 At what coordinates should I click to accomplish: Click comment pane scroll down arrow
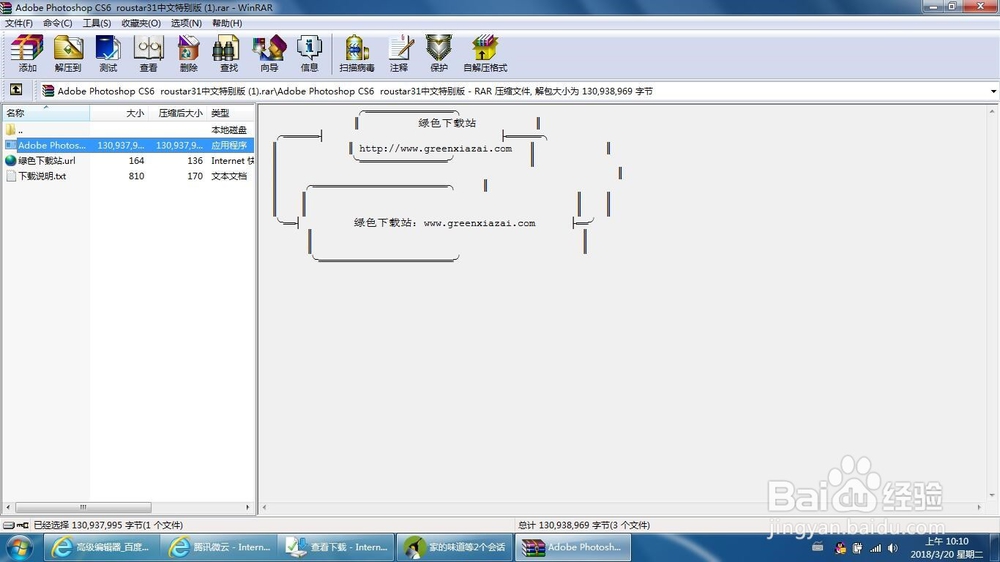tap(992, 495)
